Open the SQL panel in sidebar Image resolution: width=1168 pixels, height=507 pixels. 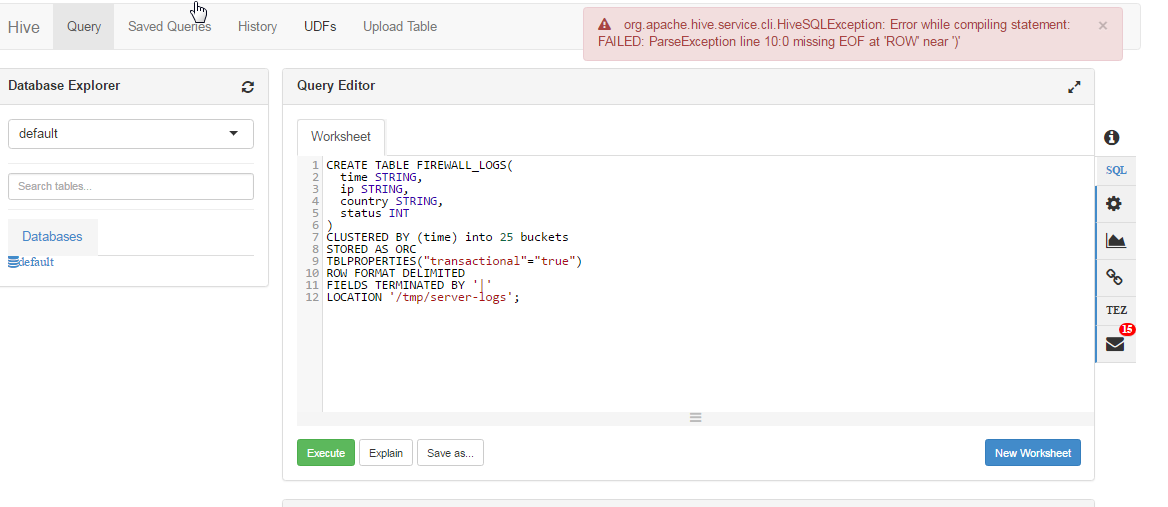(x=1116, y=170)
